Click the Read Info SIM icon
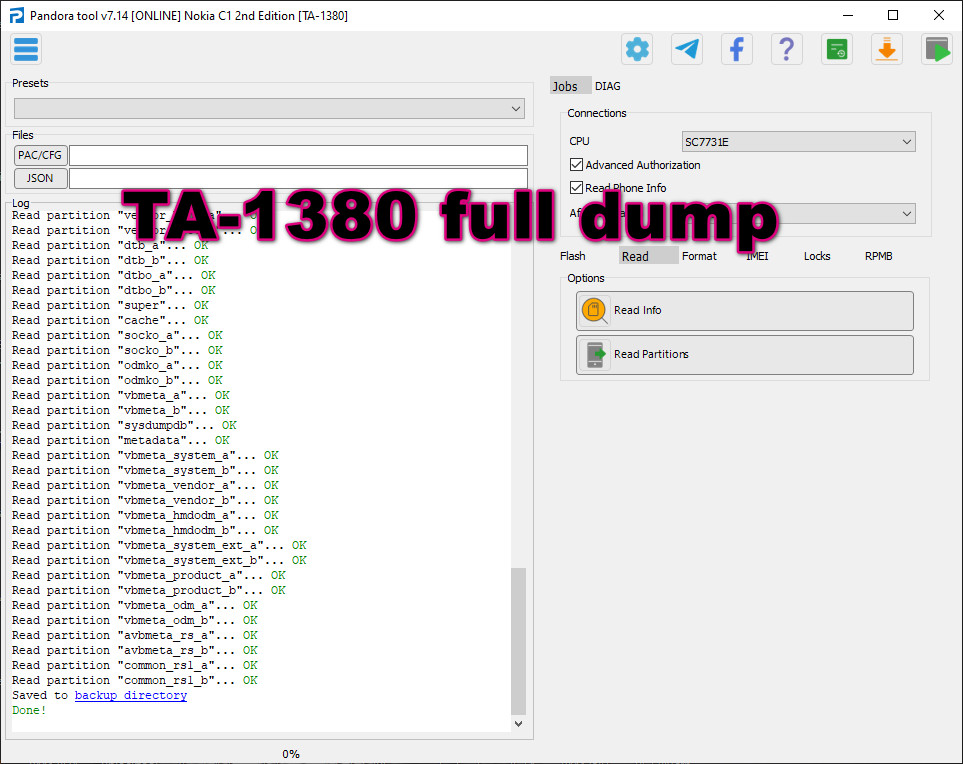This screenshot has width=963, height=764. (594, 310)
